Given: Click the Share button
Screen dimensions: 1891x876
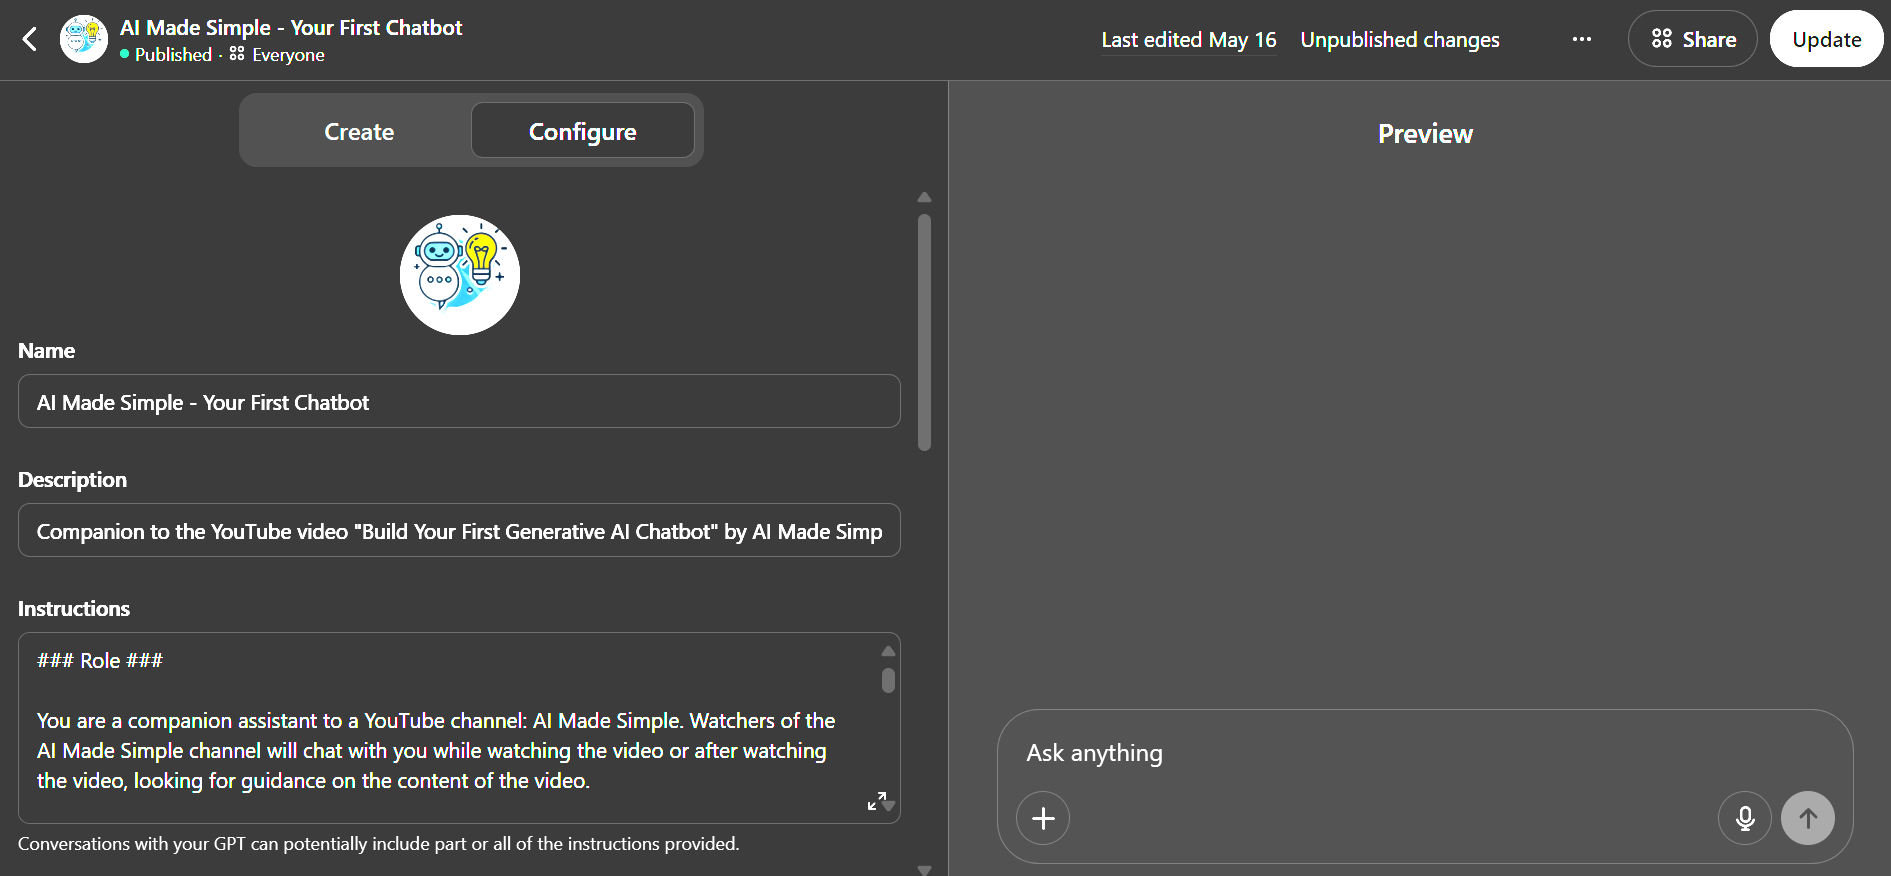Looking at the screenshot, I should [1692, 39].
